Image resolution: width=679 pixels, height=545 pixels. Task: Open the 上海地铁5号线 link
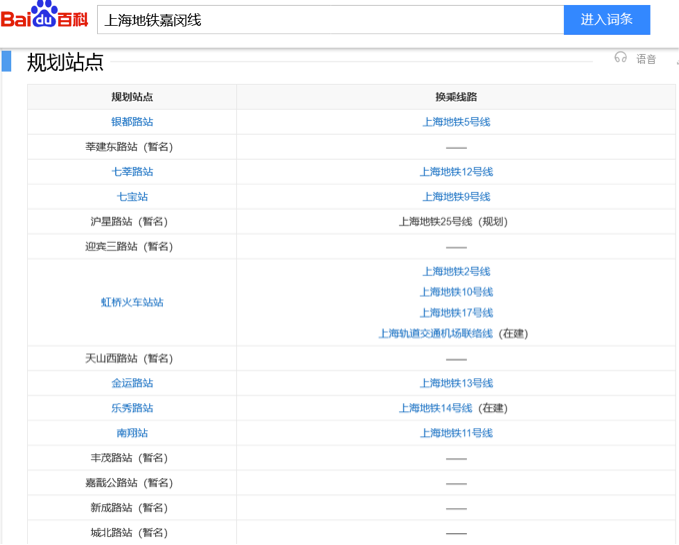point(456,122)
